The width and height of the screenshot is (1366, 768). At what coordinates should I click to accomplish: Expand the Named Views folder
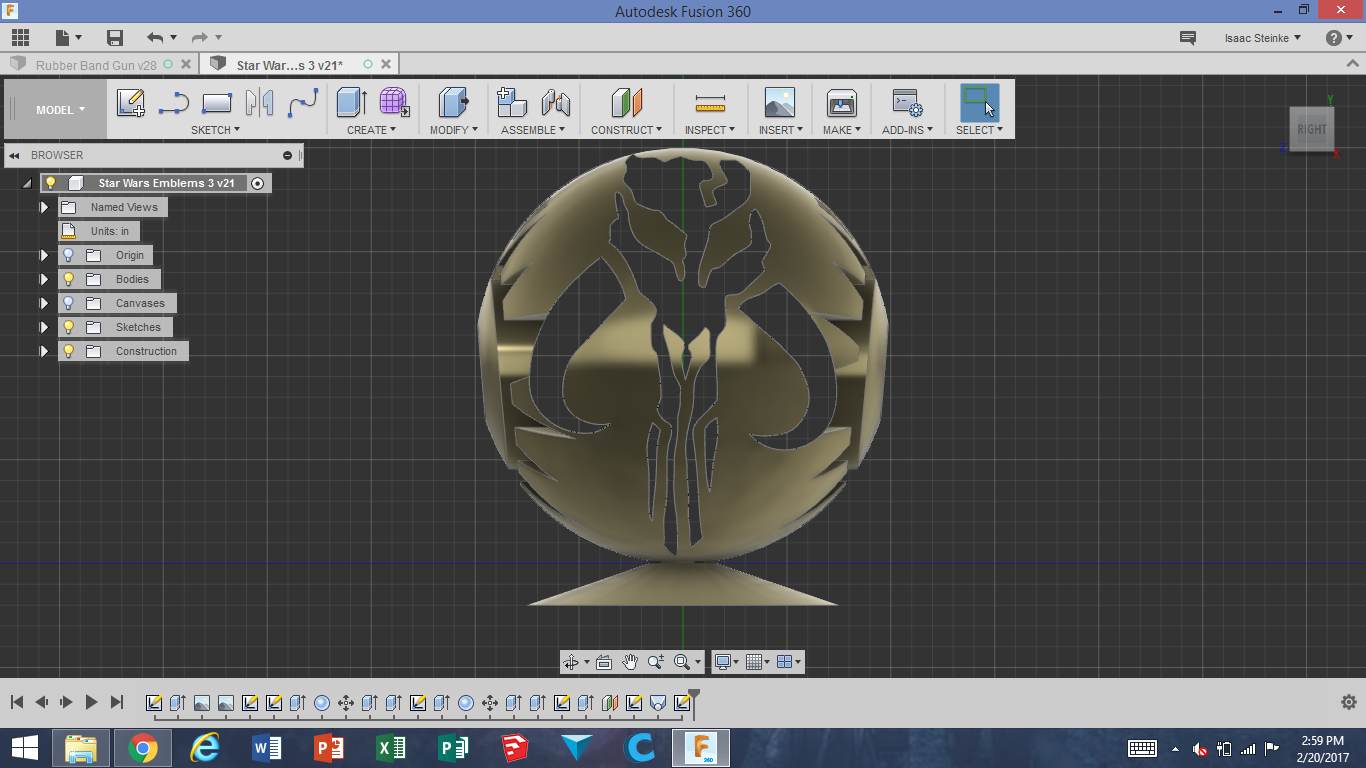pos(44,207)
